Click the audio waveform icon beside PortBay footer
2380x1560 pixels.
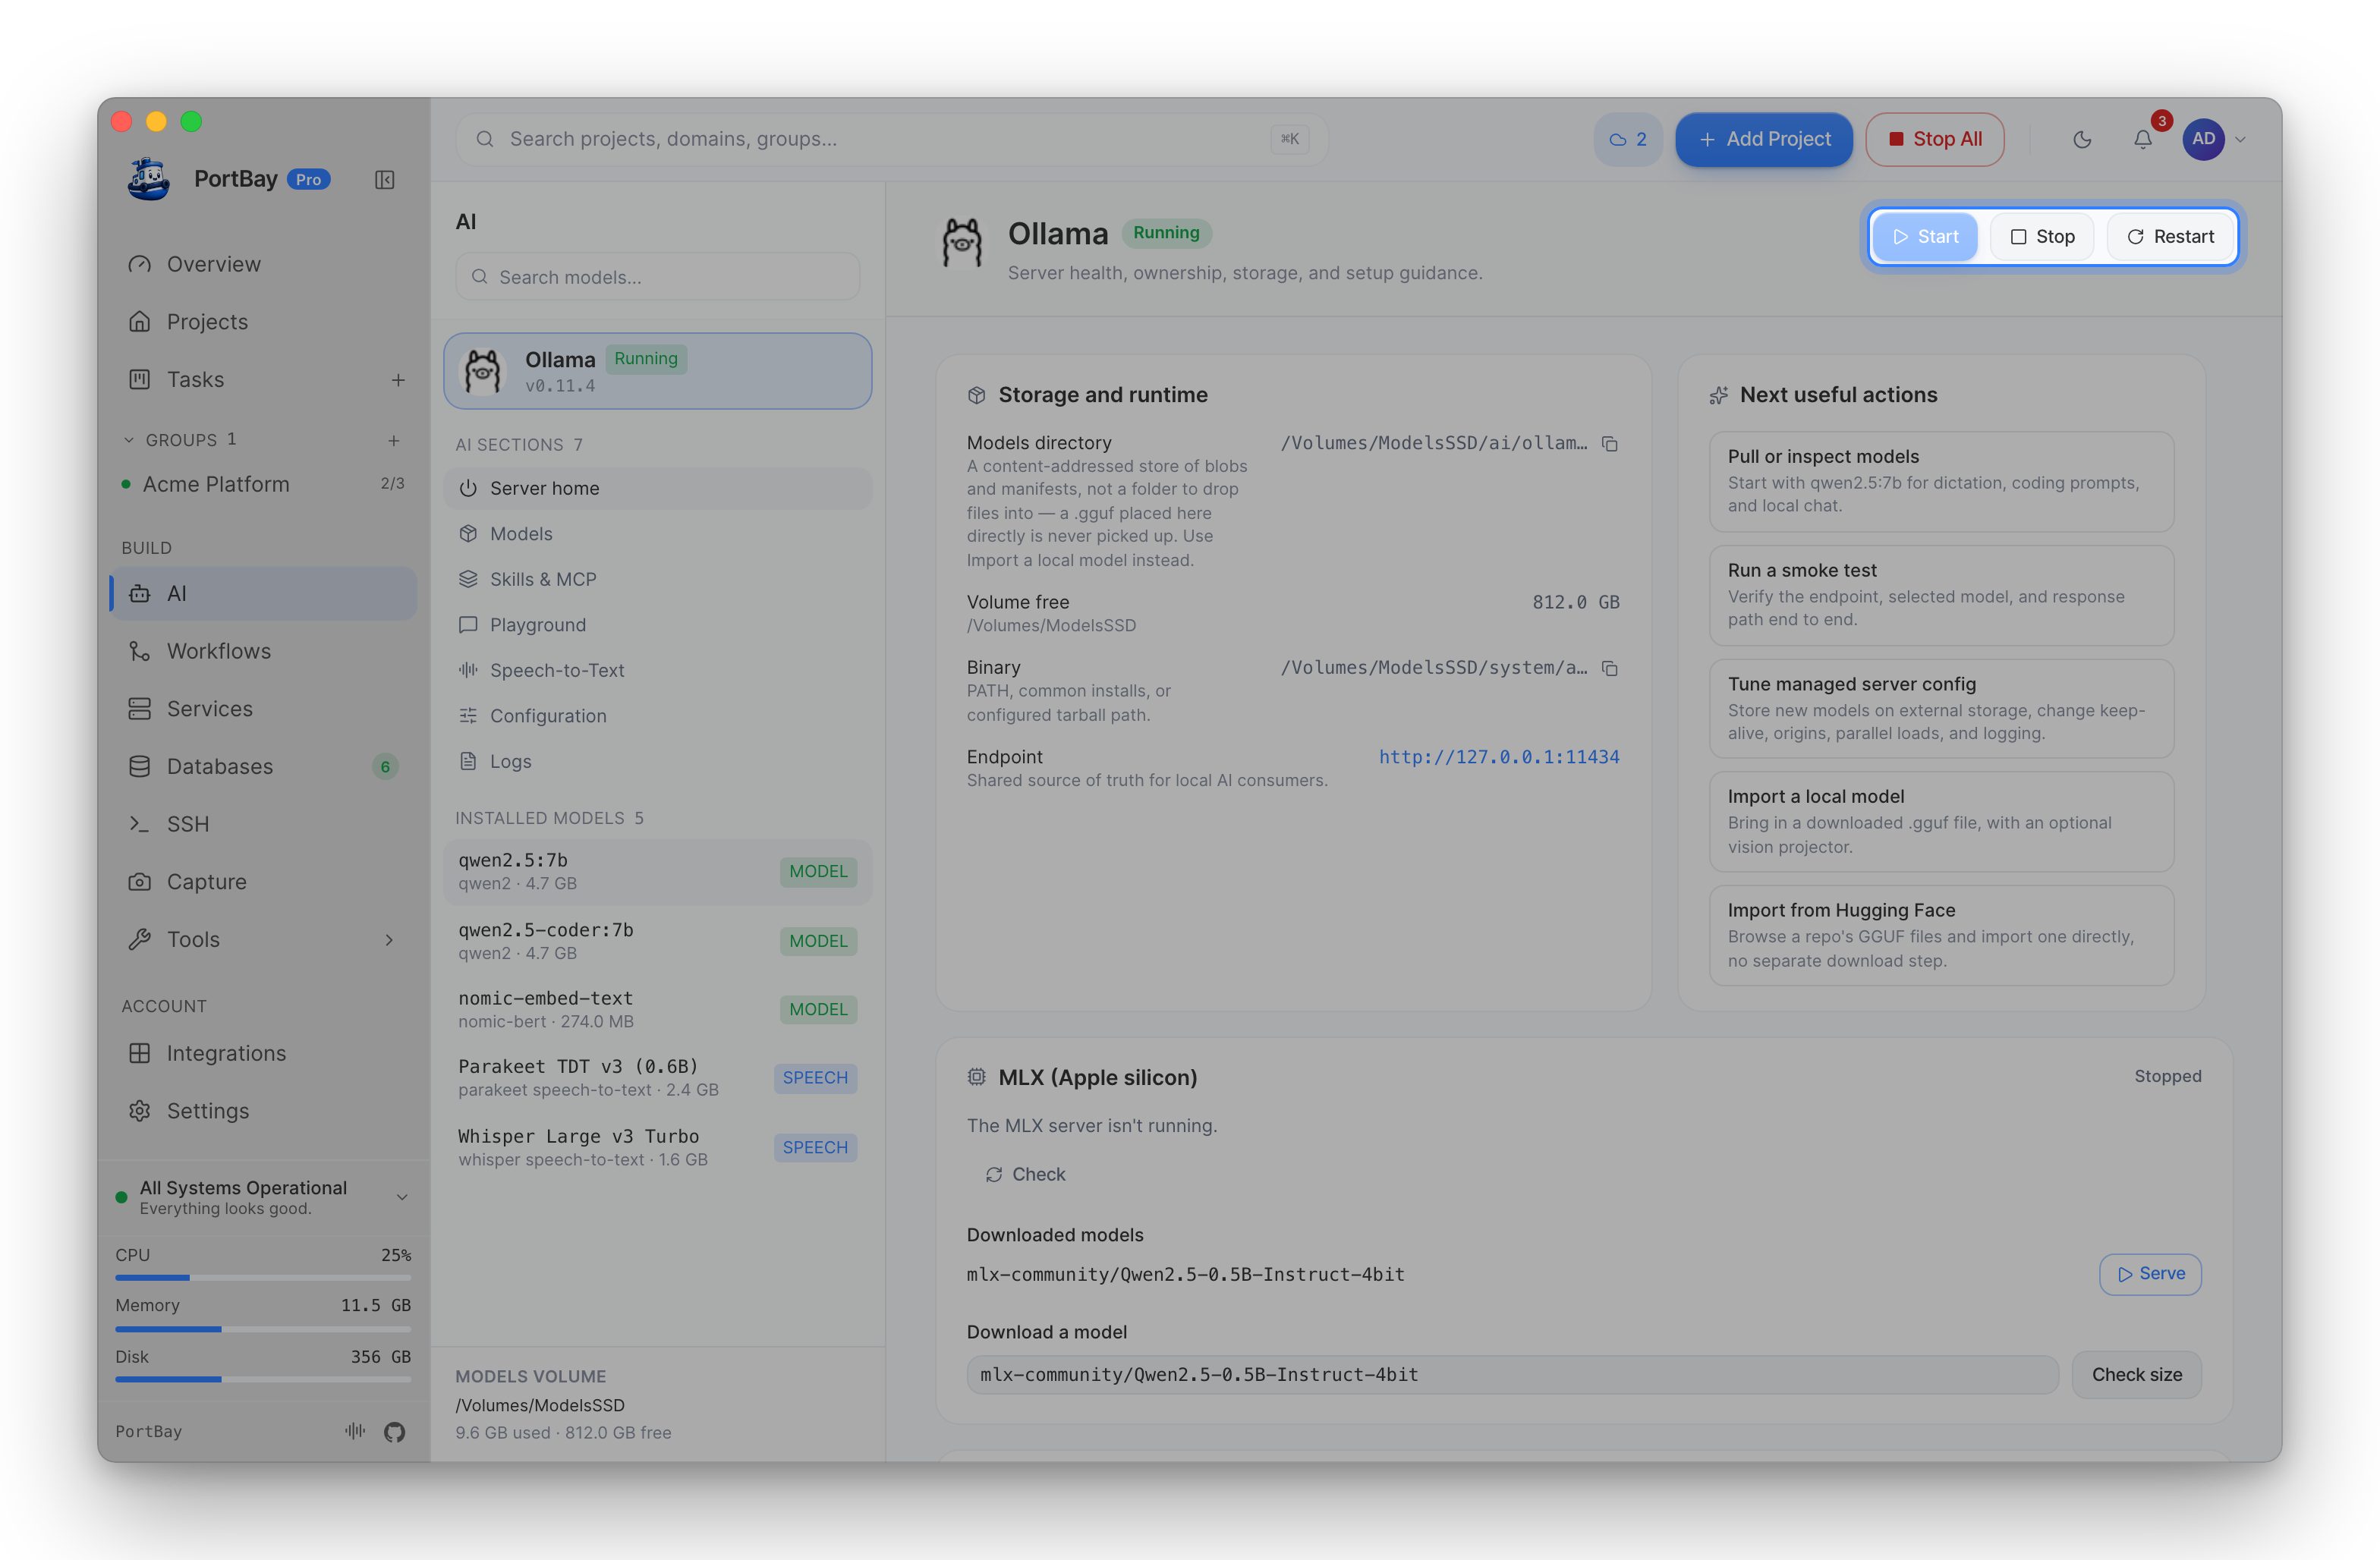click(x=355, y=1431)
